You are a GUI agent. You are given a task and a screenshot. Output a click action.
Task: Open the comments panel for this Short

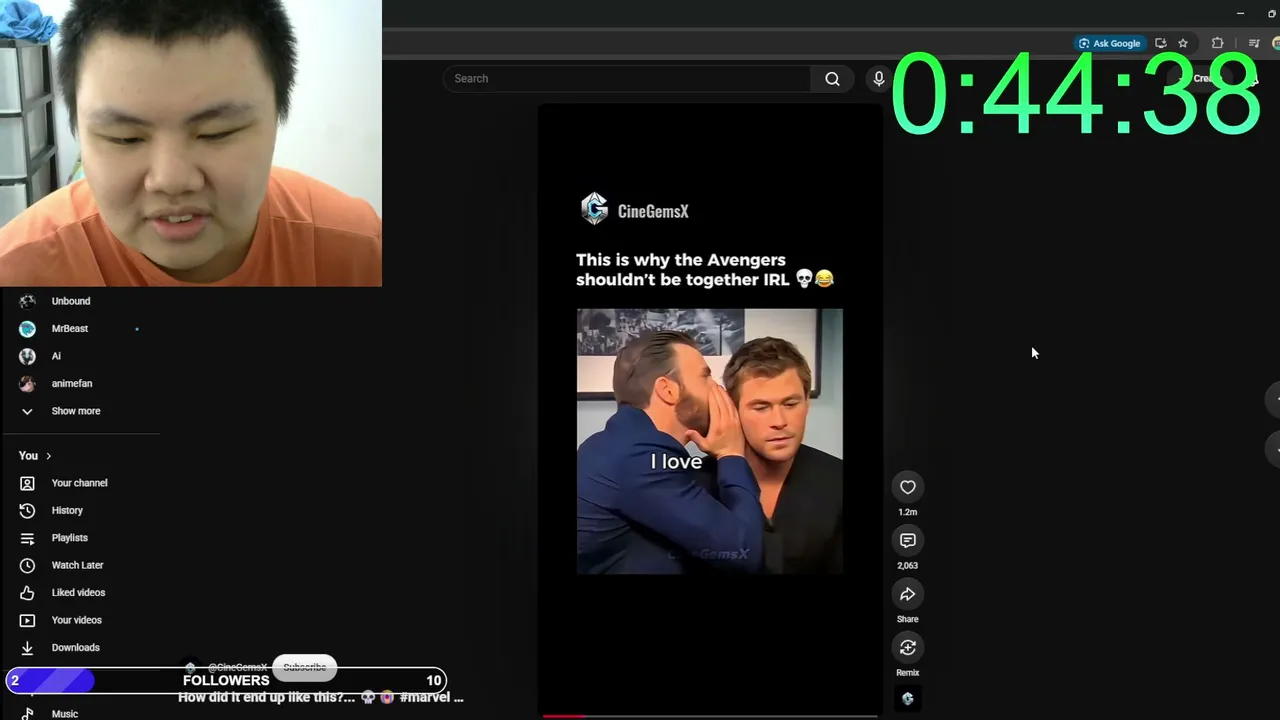[907, 540]
